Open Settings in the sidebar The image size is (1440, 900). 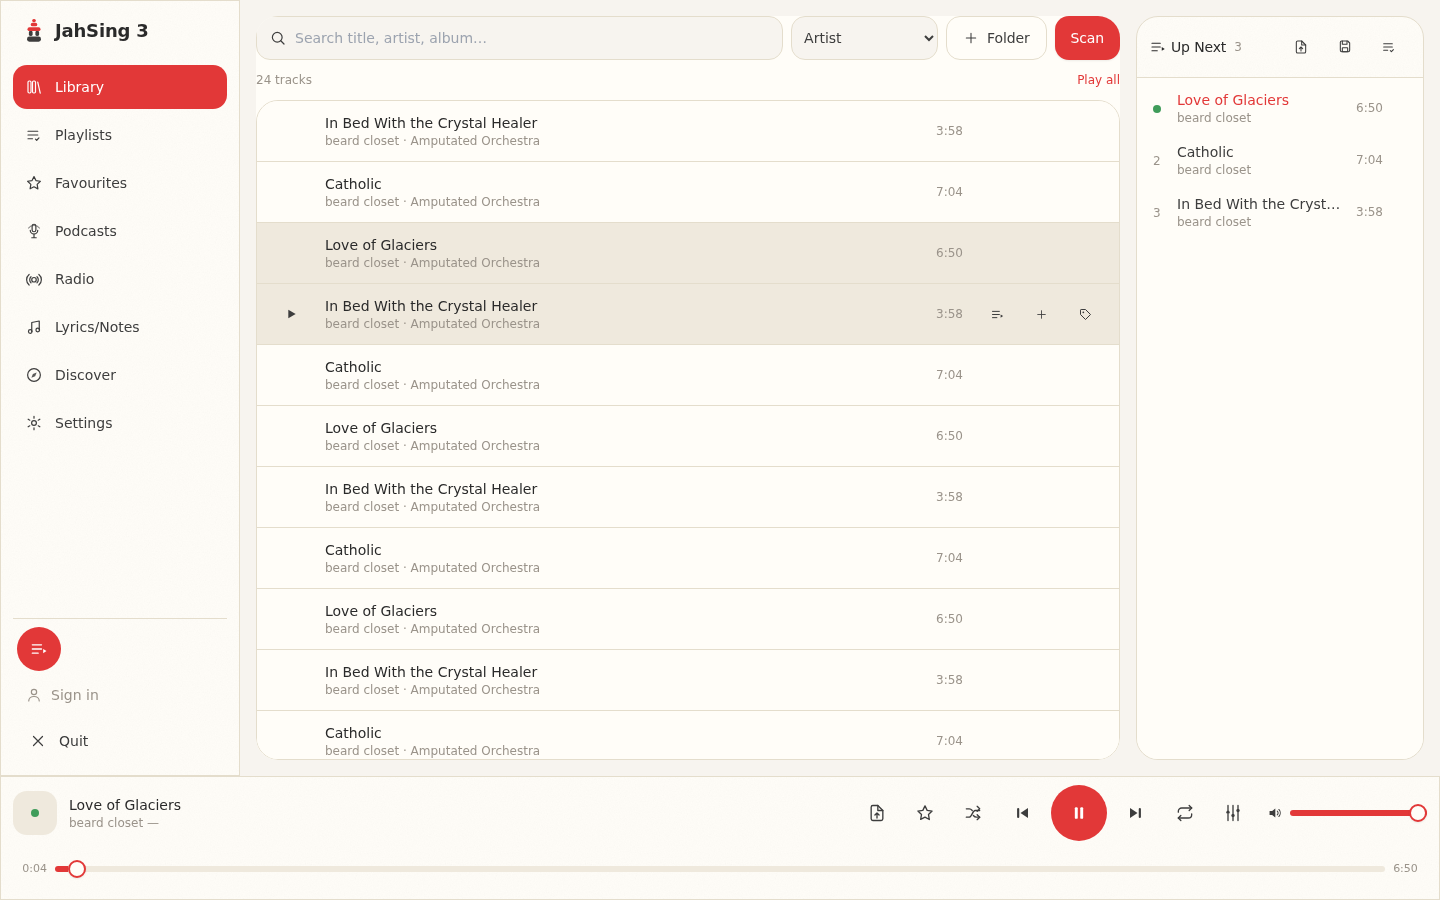click(x=120, y=423)
